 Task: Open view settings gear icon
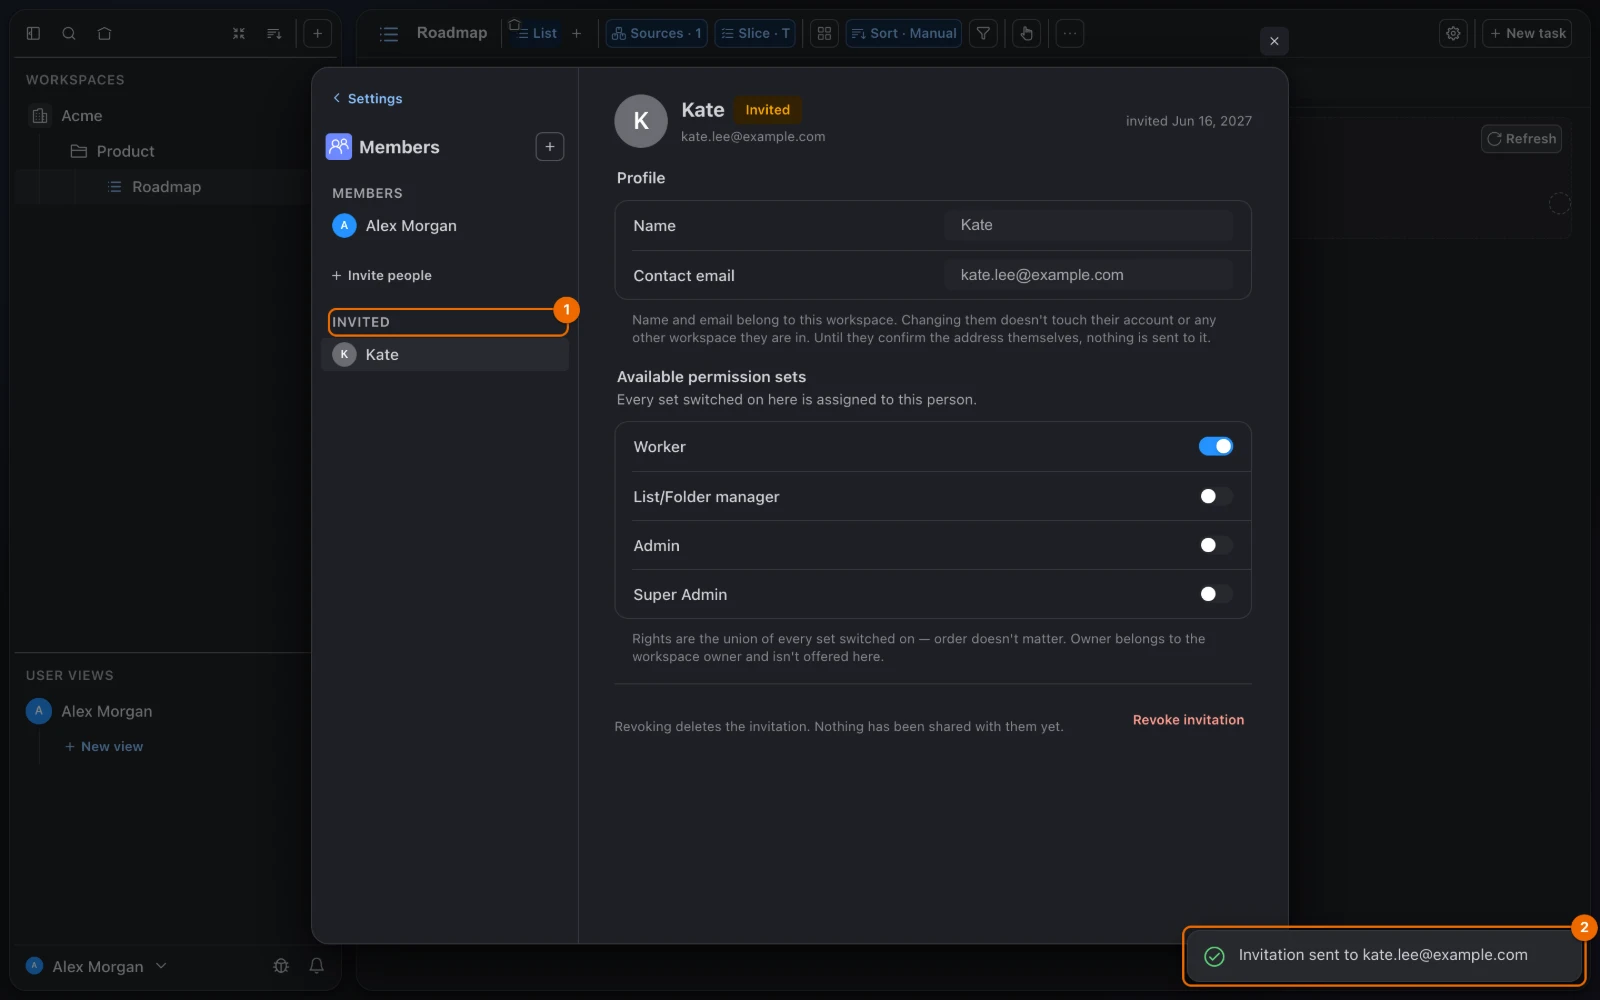[x=1453, y=33]
